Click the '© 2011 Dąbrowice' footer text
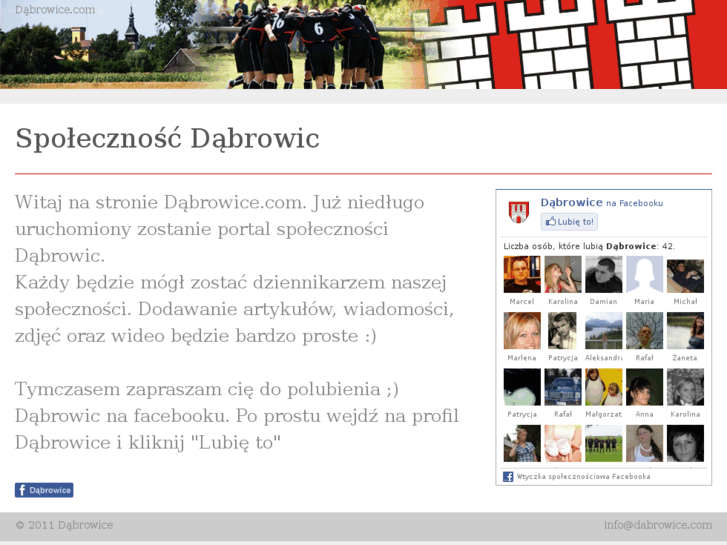This screenshot has width=727, height=545. [64, 525]
